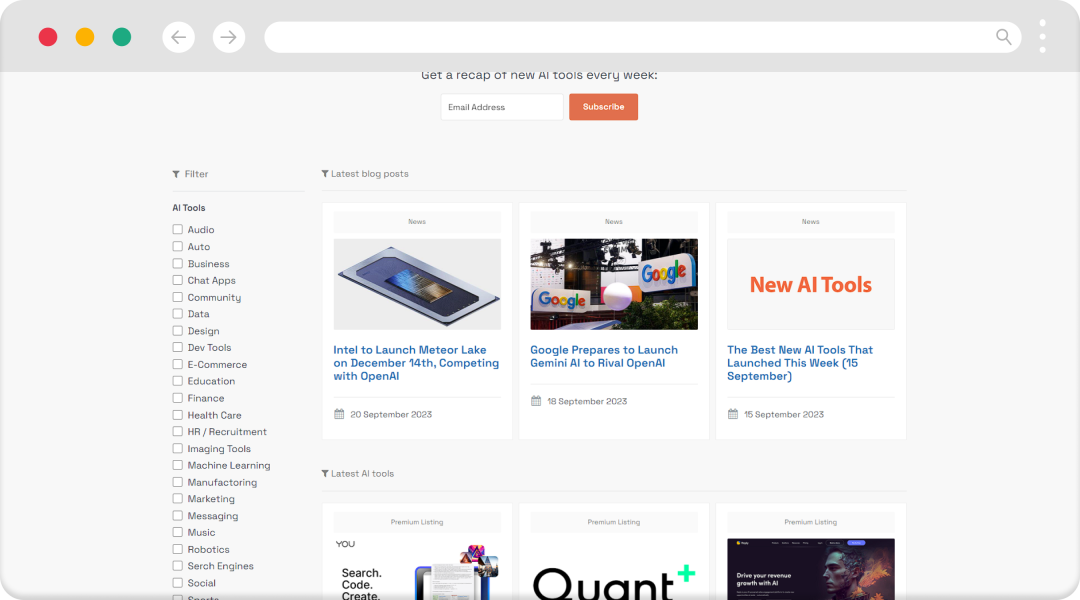
Task: Open the 'Drive your revenue growth' listing image
Action: point(811,570)
